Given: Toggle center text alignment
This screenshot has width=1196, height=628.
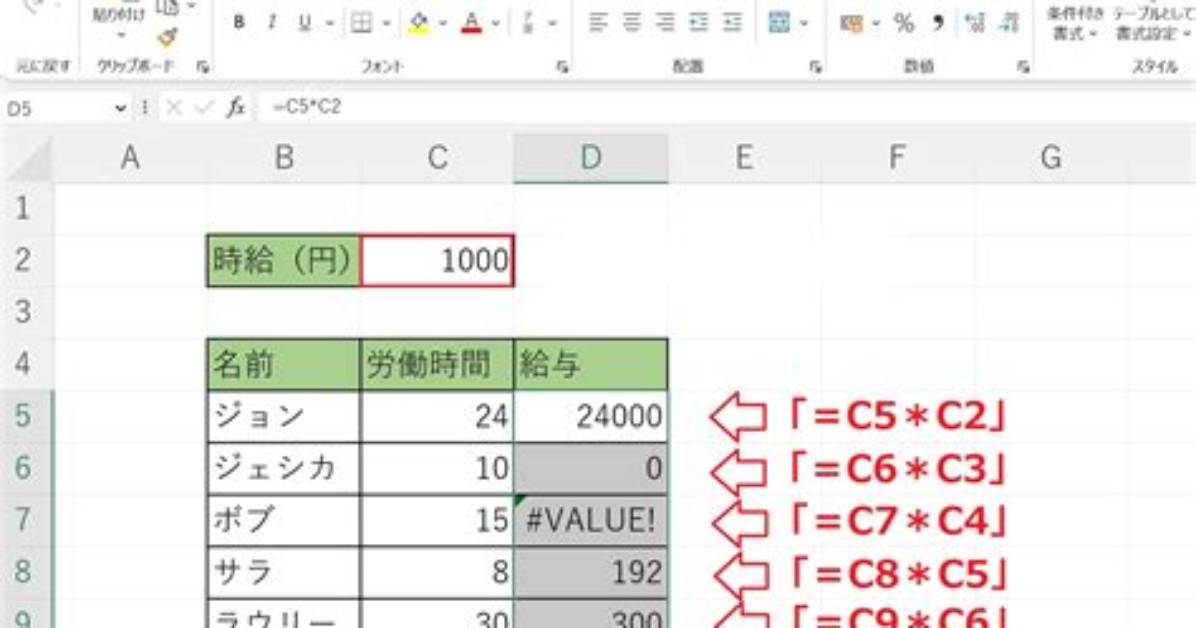Looking at the screenshot, I should coord(632,23).
